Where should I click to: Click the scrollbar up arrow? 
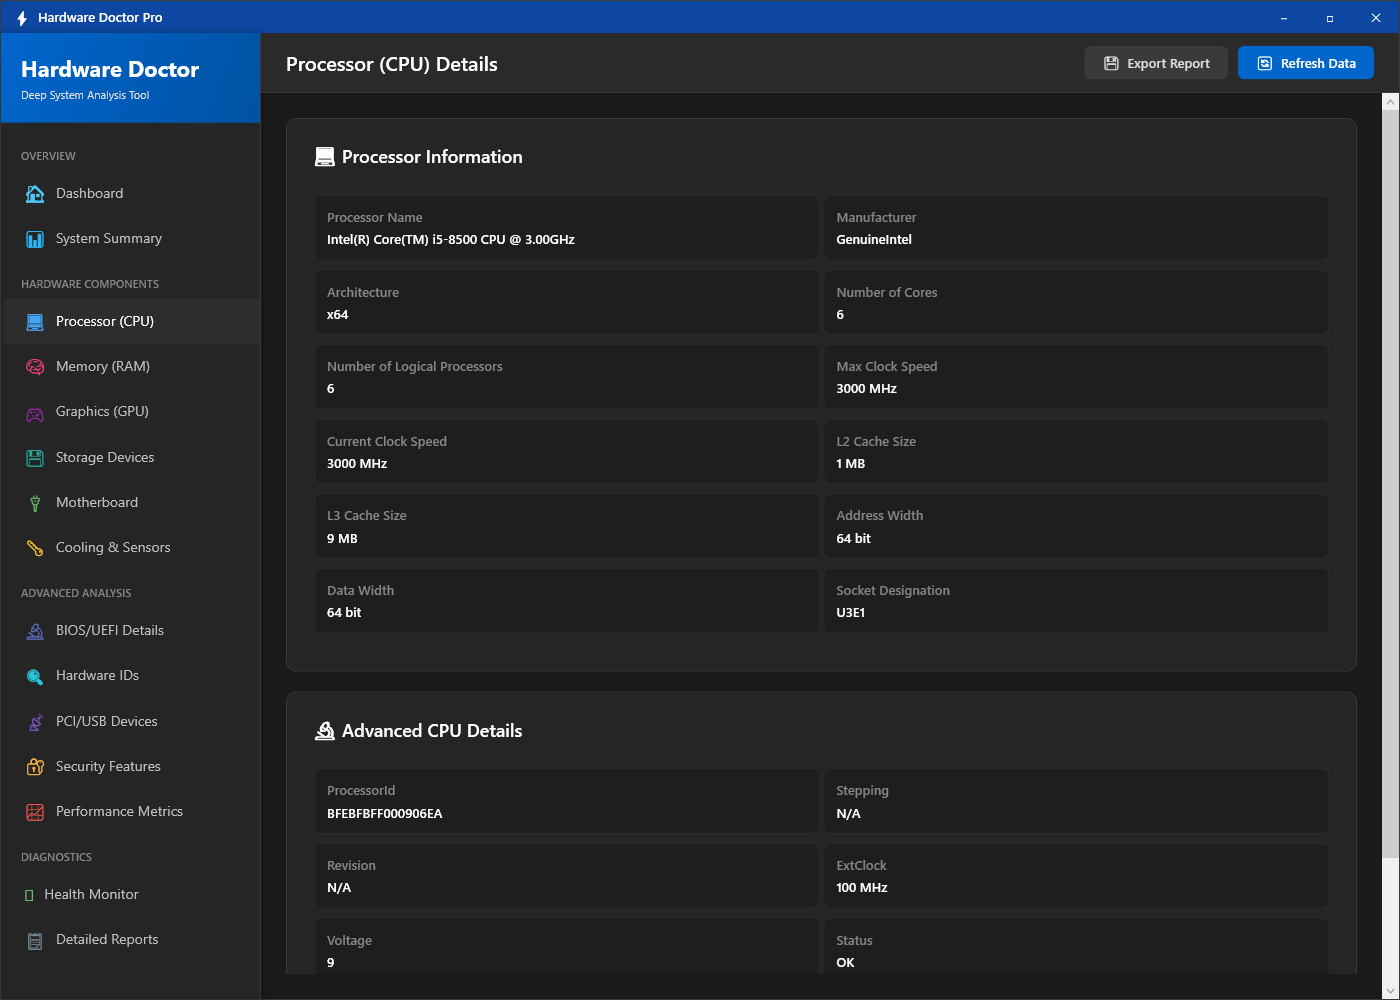point(1390,101)
